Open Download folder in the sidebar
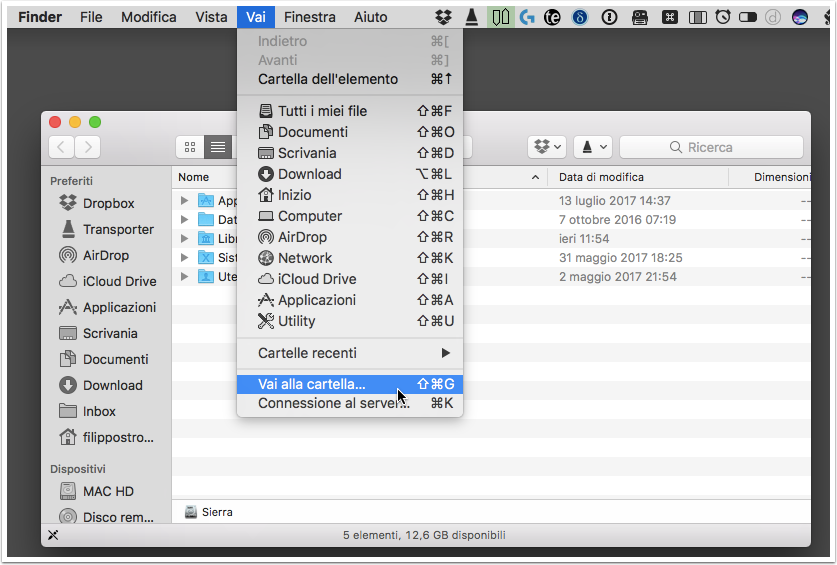This screenshot has height=565, width=837. [x=101, y=386]
